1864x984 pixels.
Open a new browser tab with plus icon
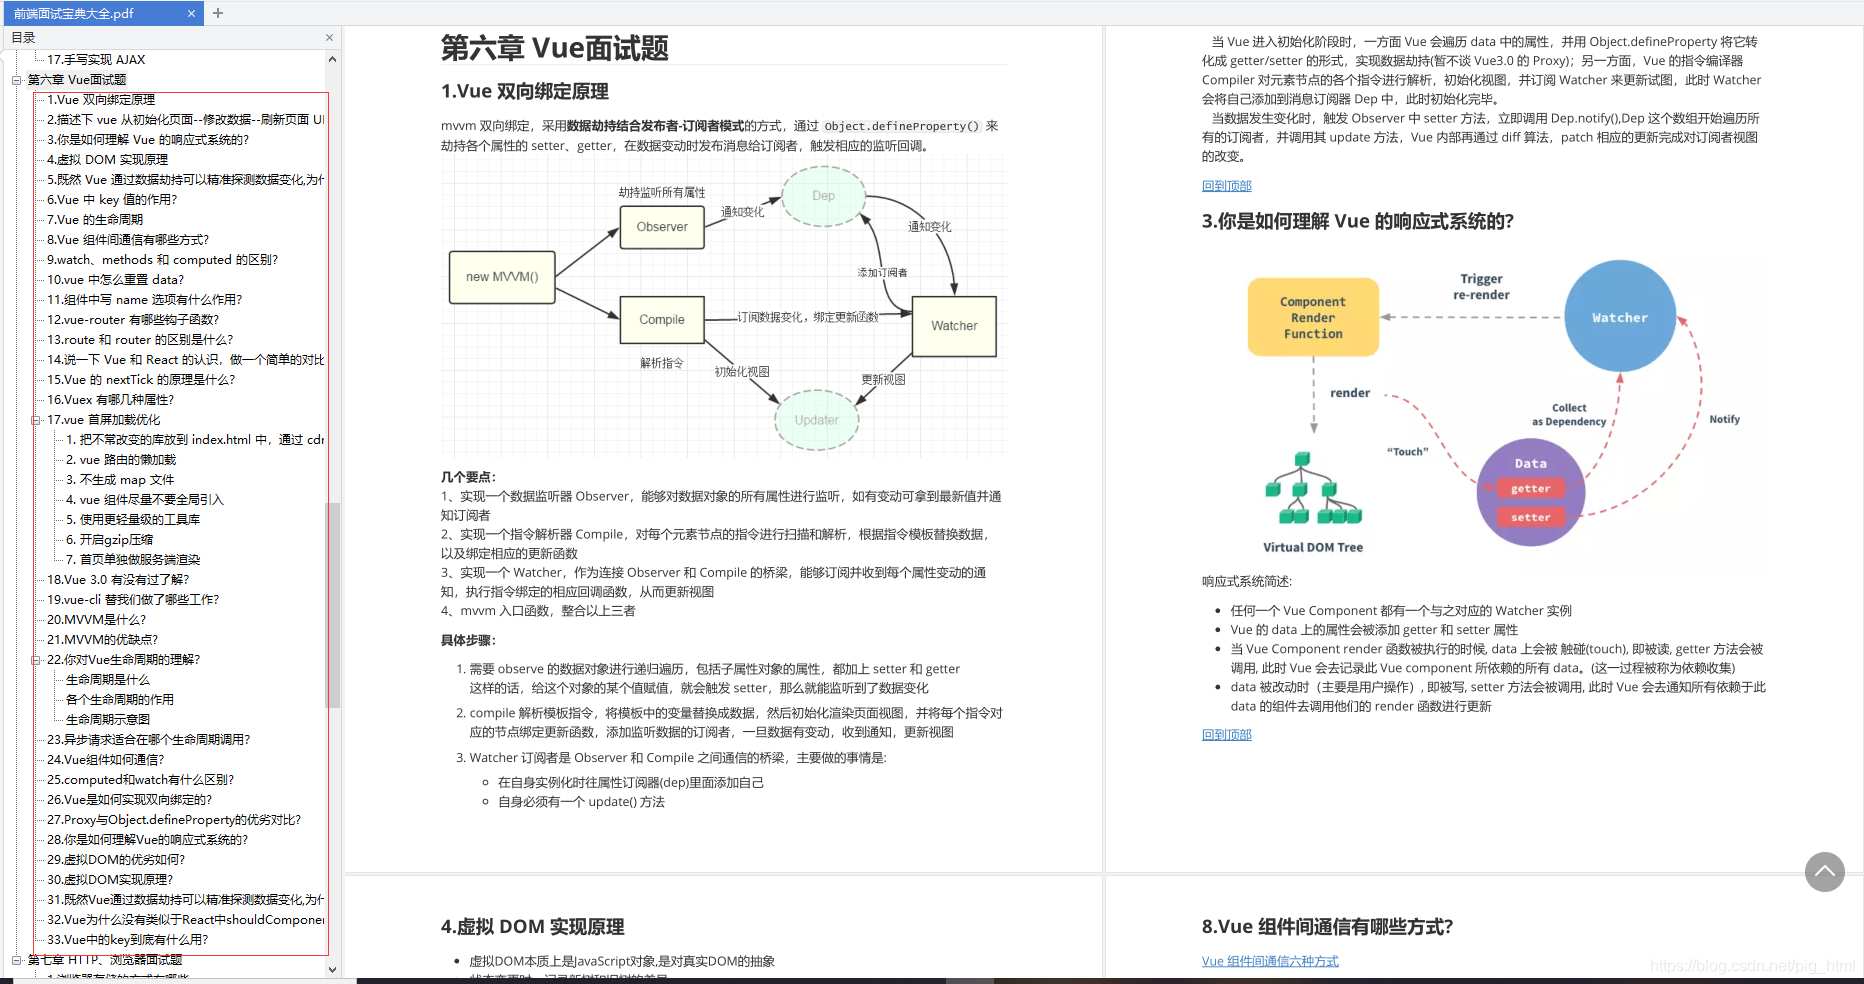coord(217,13)
